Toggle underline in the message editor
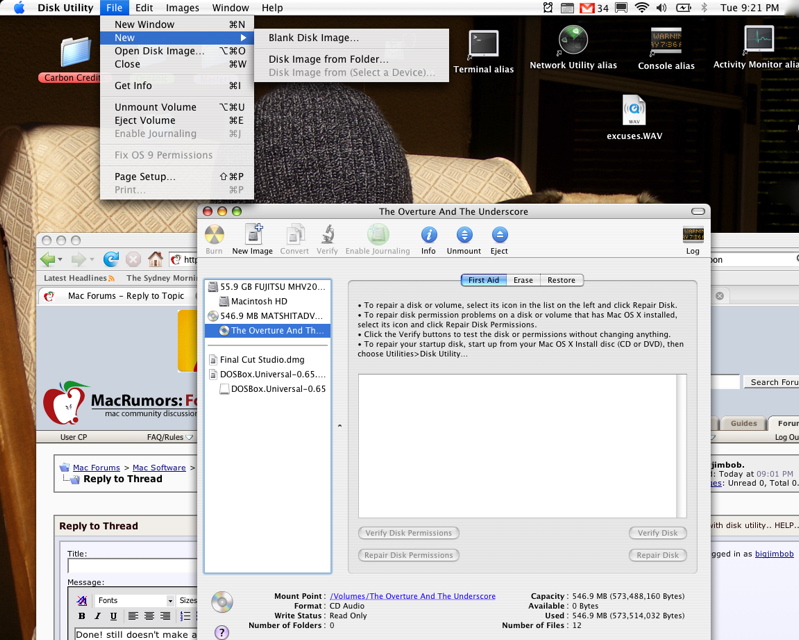Image resolution: width=799 pixels, height=640 pixels. [113, 616]
